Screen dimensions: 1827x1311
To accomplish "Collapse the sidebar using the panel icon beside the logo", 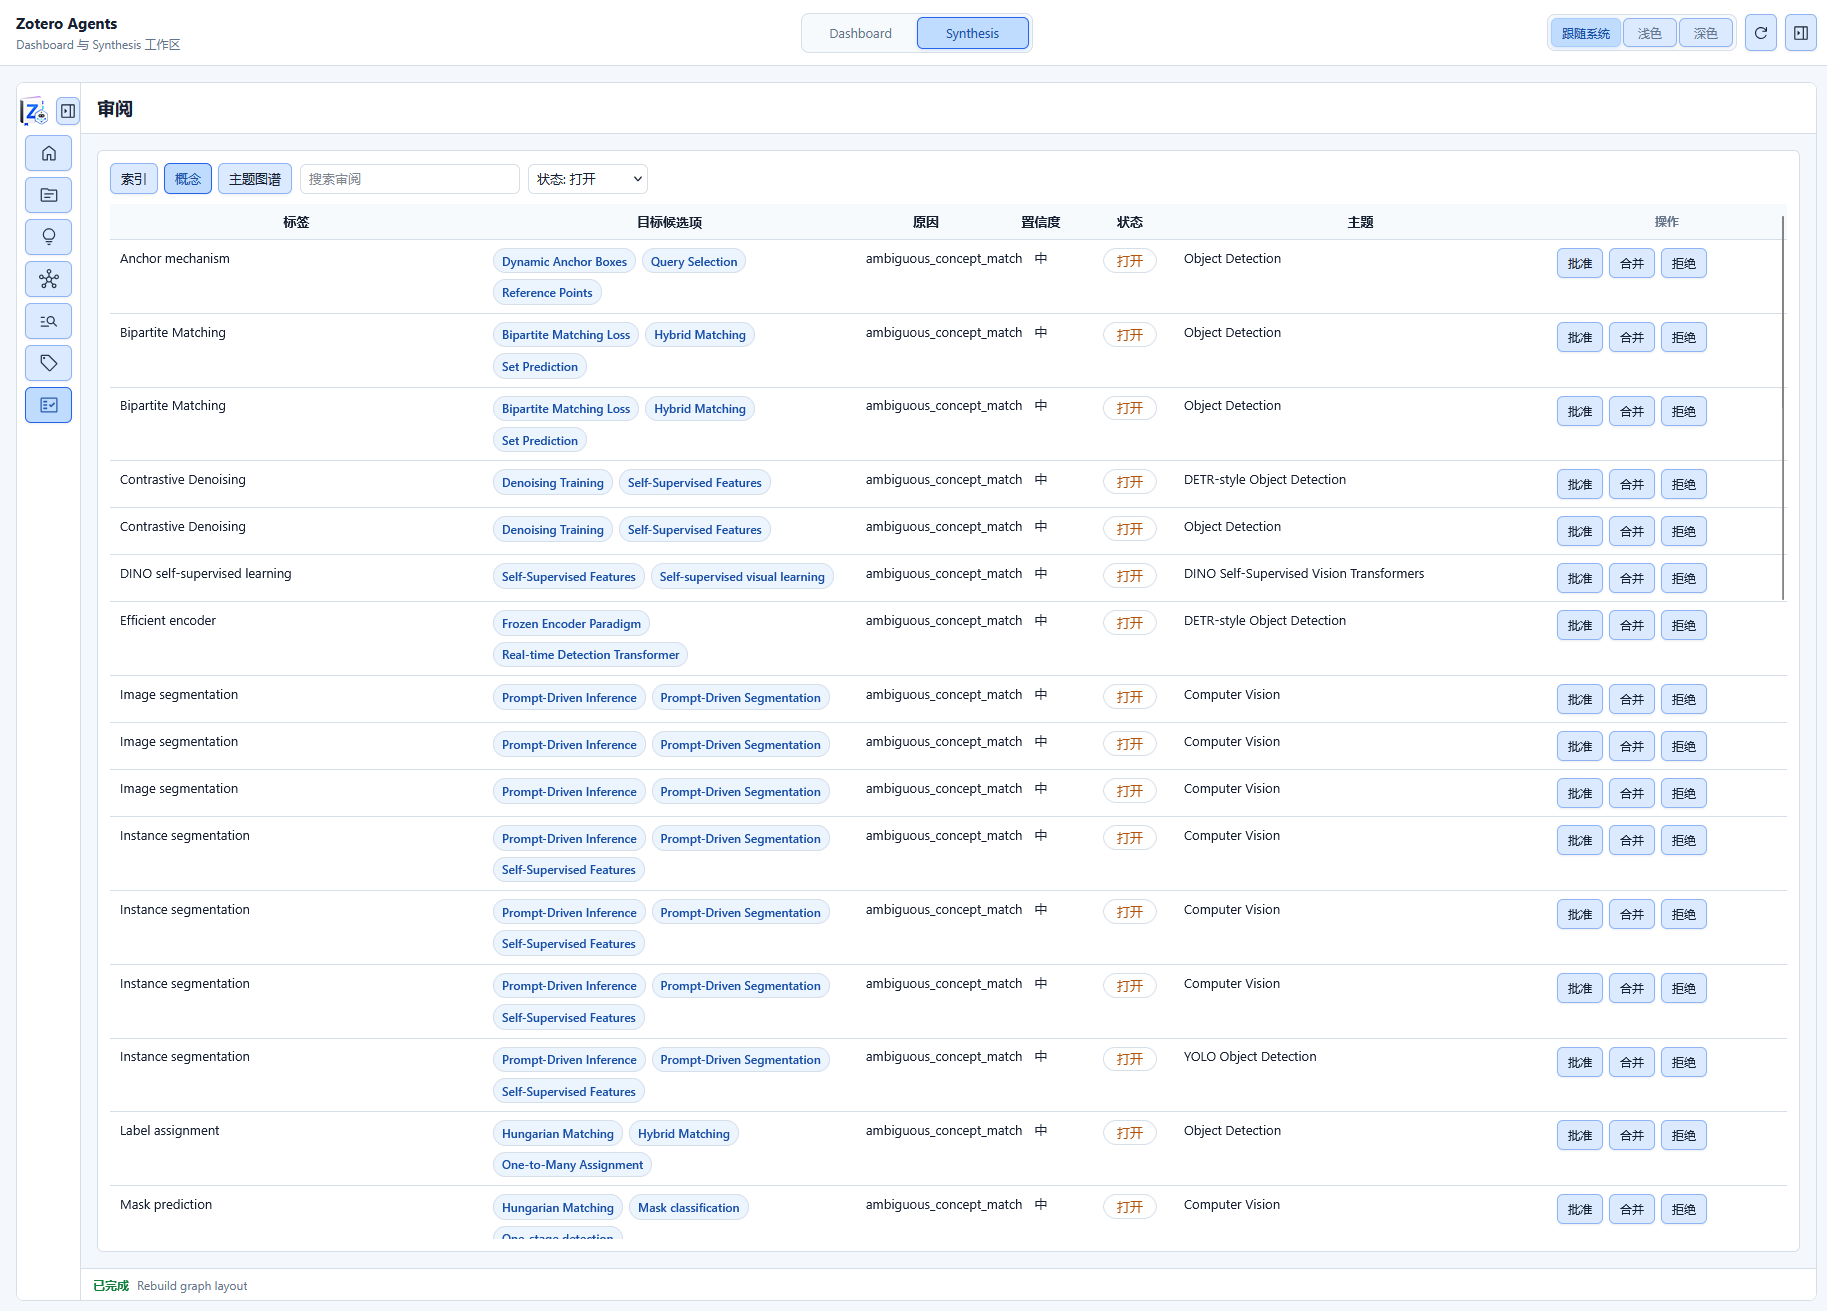I will coord(68,111).
